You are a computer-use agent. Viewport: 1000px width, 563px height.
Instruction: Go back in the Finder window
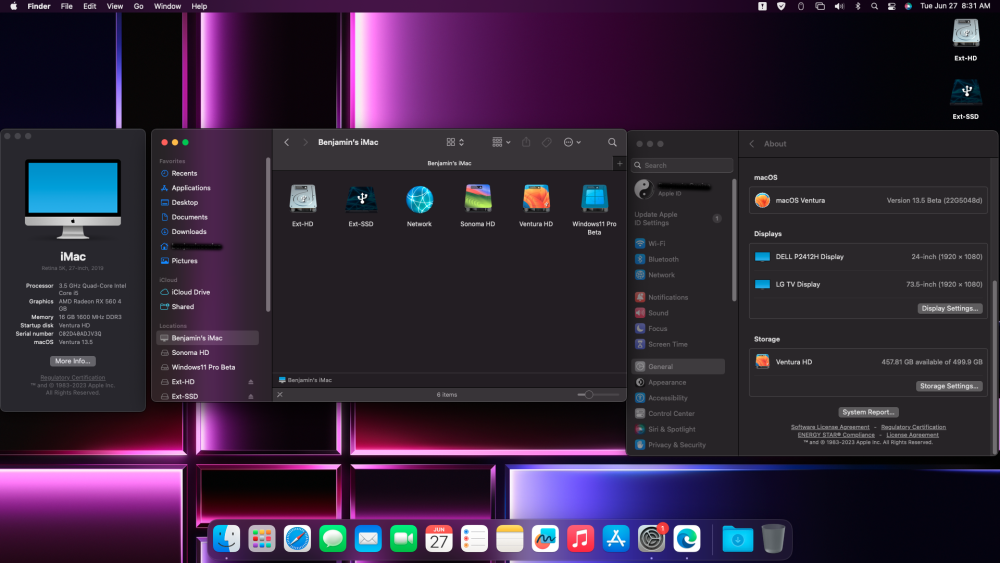286,142
